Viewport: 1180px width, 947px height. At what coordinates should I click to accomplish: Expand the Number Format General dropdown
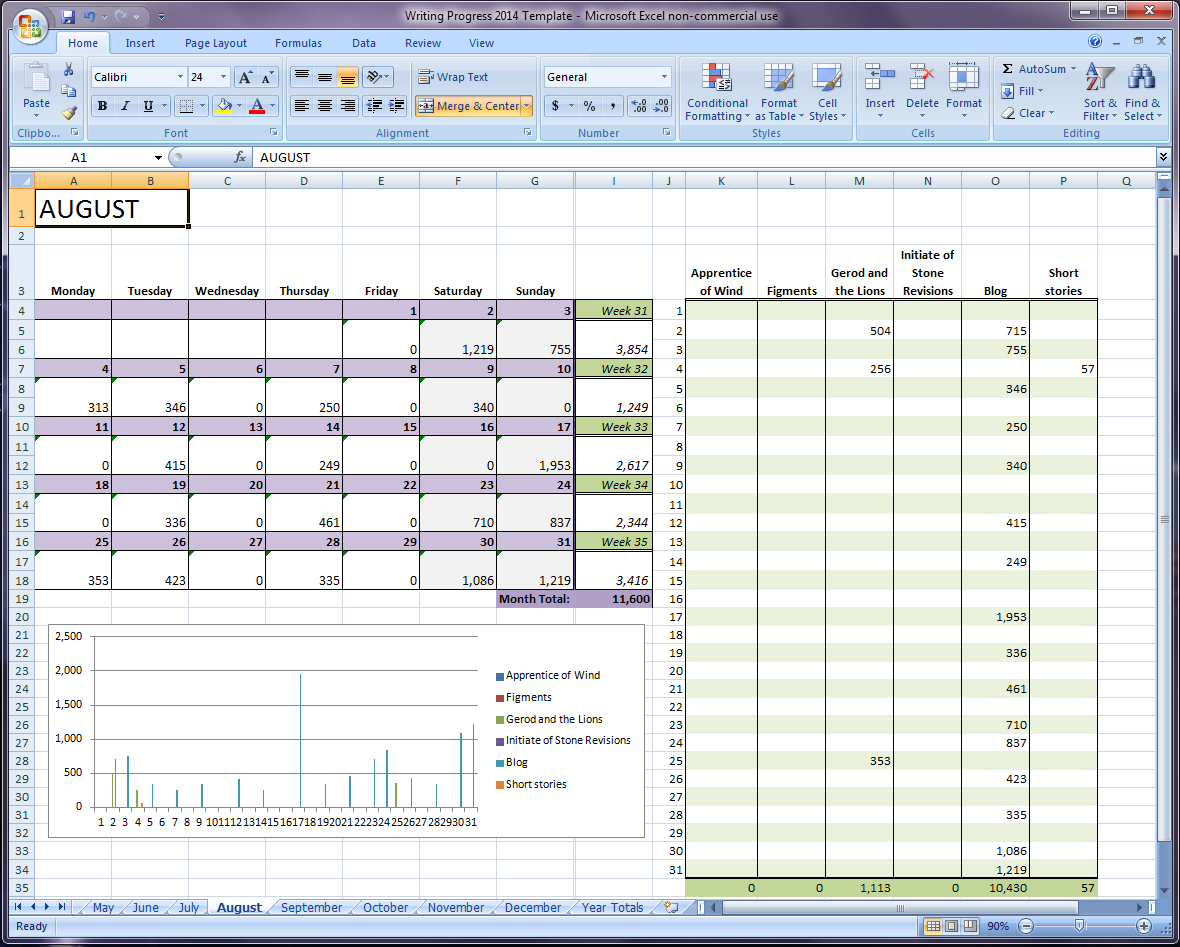click(x=664, y=77)
